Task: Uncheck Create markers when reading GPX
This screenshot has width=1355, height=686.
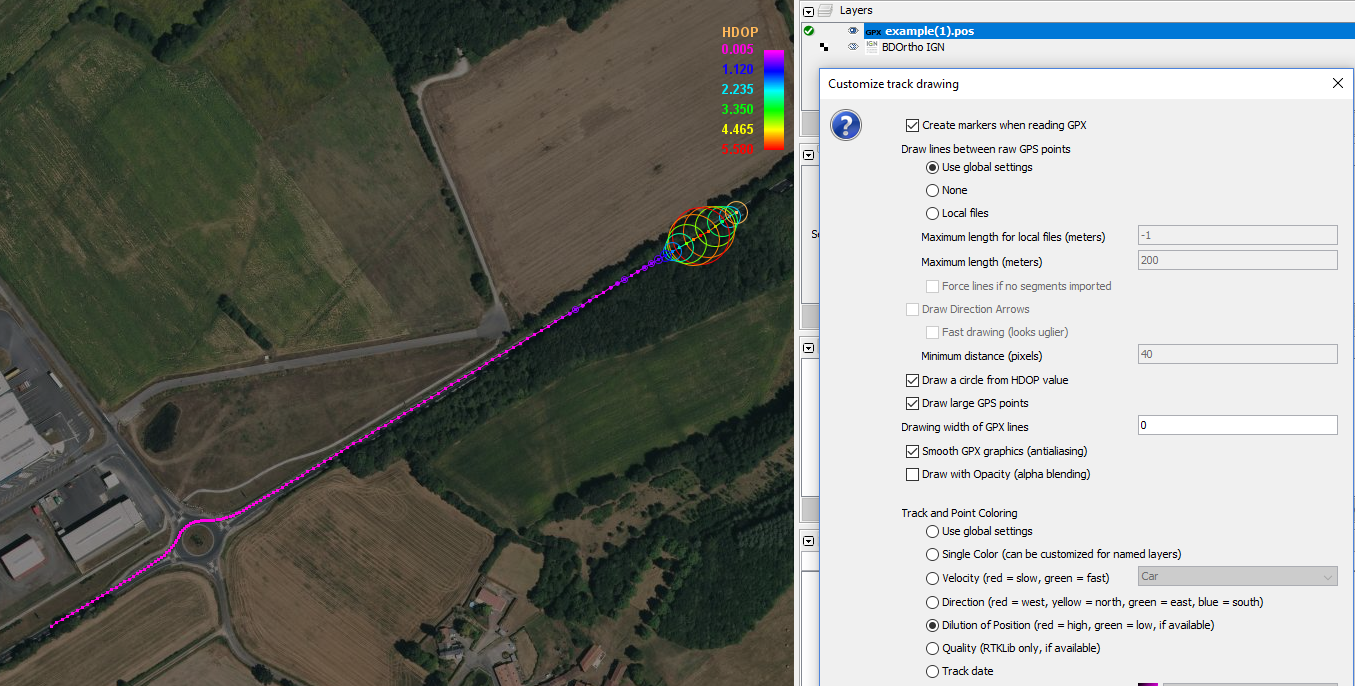Action: [x=912, y=126]
